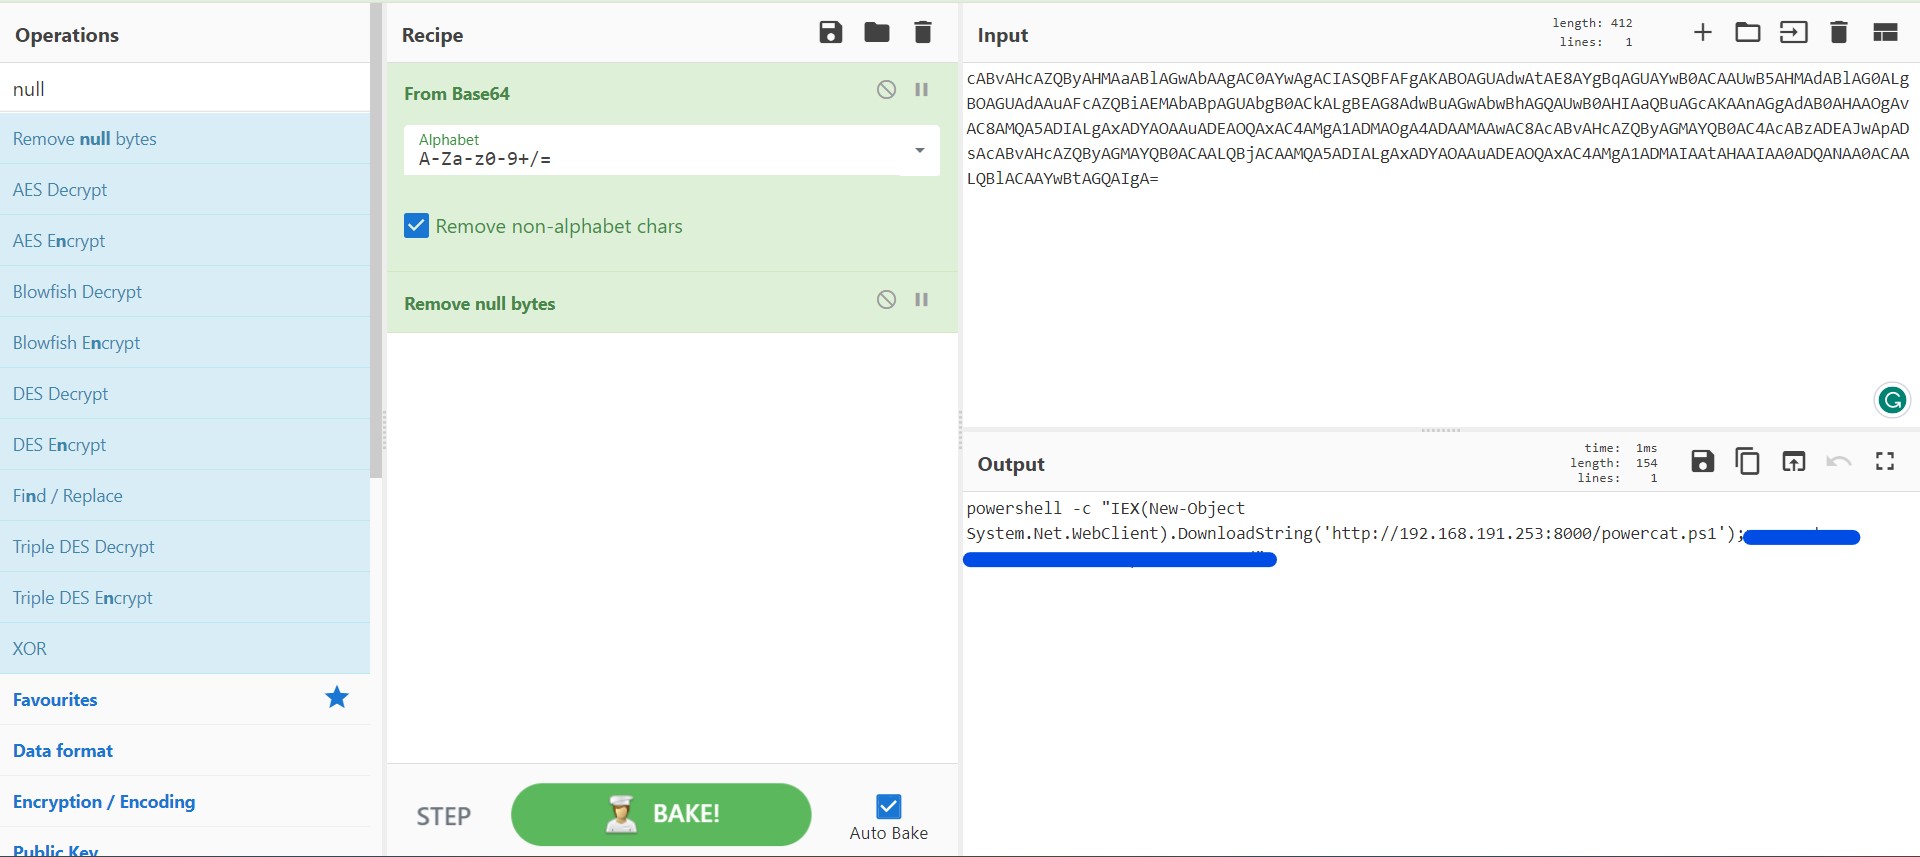Save the current recipe
This screenshot has height=857, width=1920.
[x=830, y=33]
